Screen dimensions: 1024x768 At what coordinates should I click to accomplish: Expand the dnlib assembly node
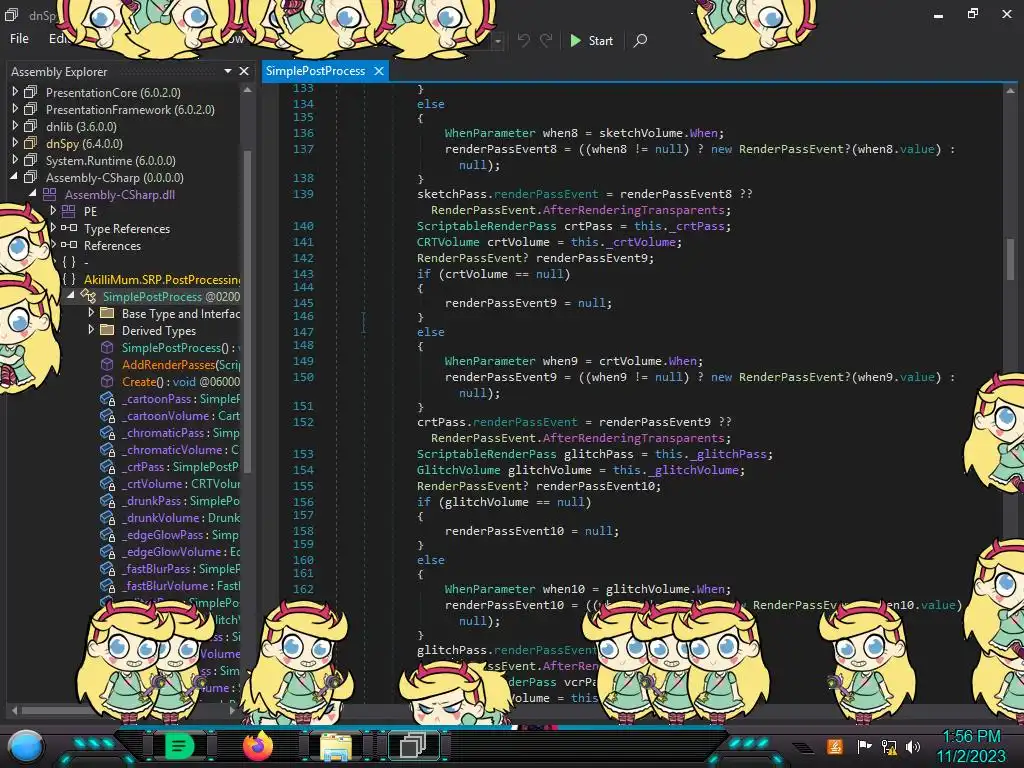tap(14, 126)
